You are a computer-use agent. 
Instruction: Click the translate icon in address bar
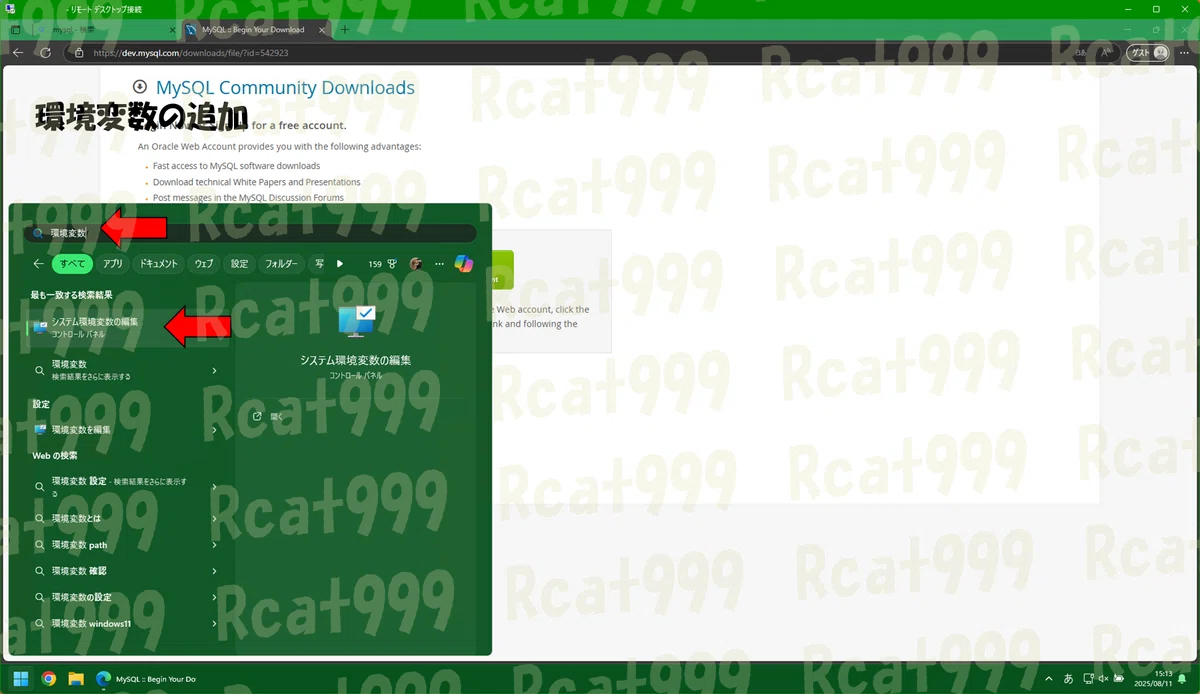1081,53
